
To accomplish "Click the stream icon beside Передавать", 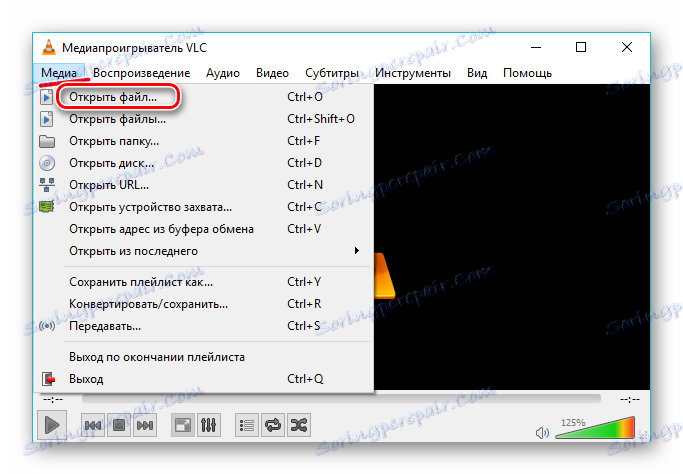I will (x=47, y=326).
